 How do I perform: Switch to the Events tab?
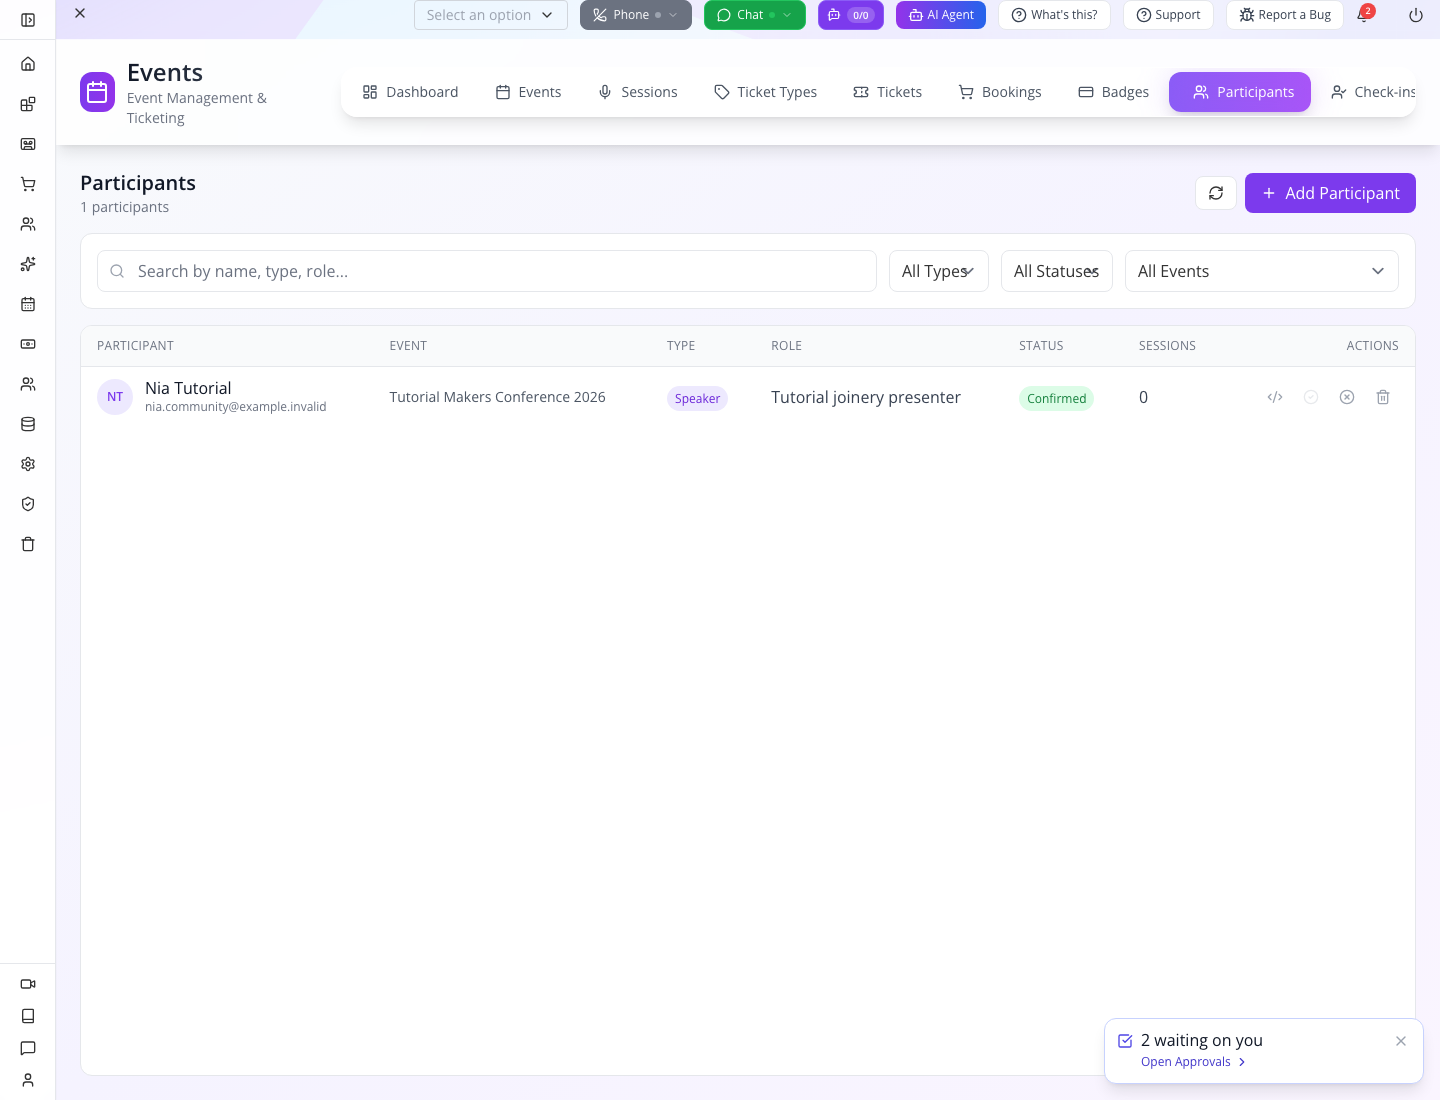(528, 92)
